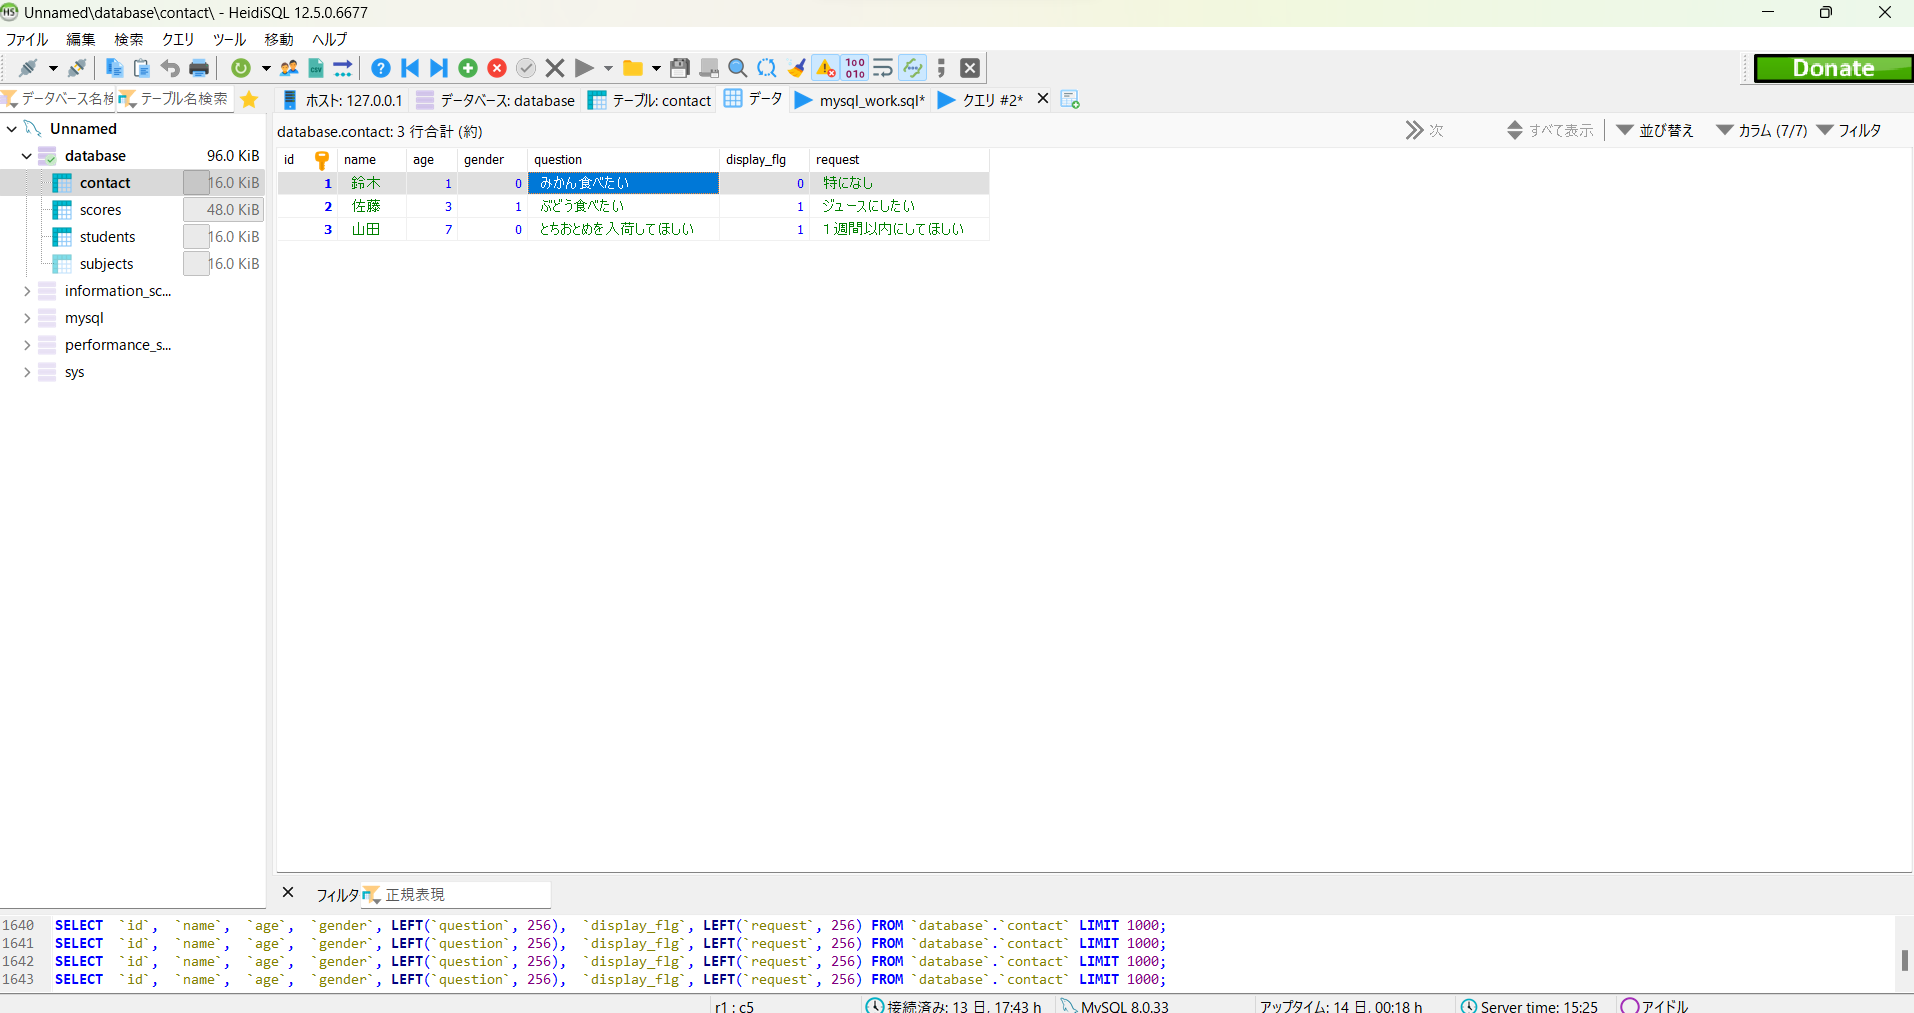Image resolution: width=1914 pixels, height=1013 pixels.
Task: Delete the selected row via red delete icon
Action: (497, 67)
